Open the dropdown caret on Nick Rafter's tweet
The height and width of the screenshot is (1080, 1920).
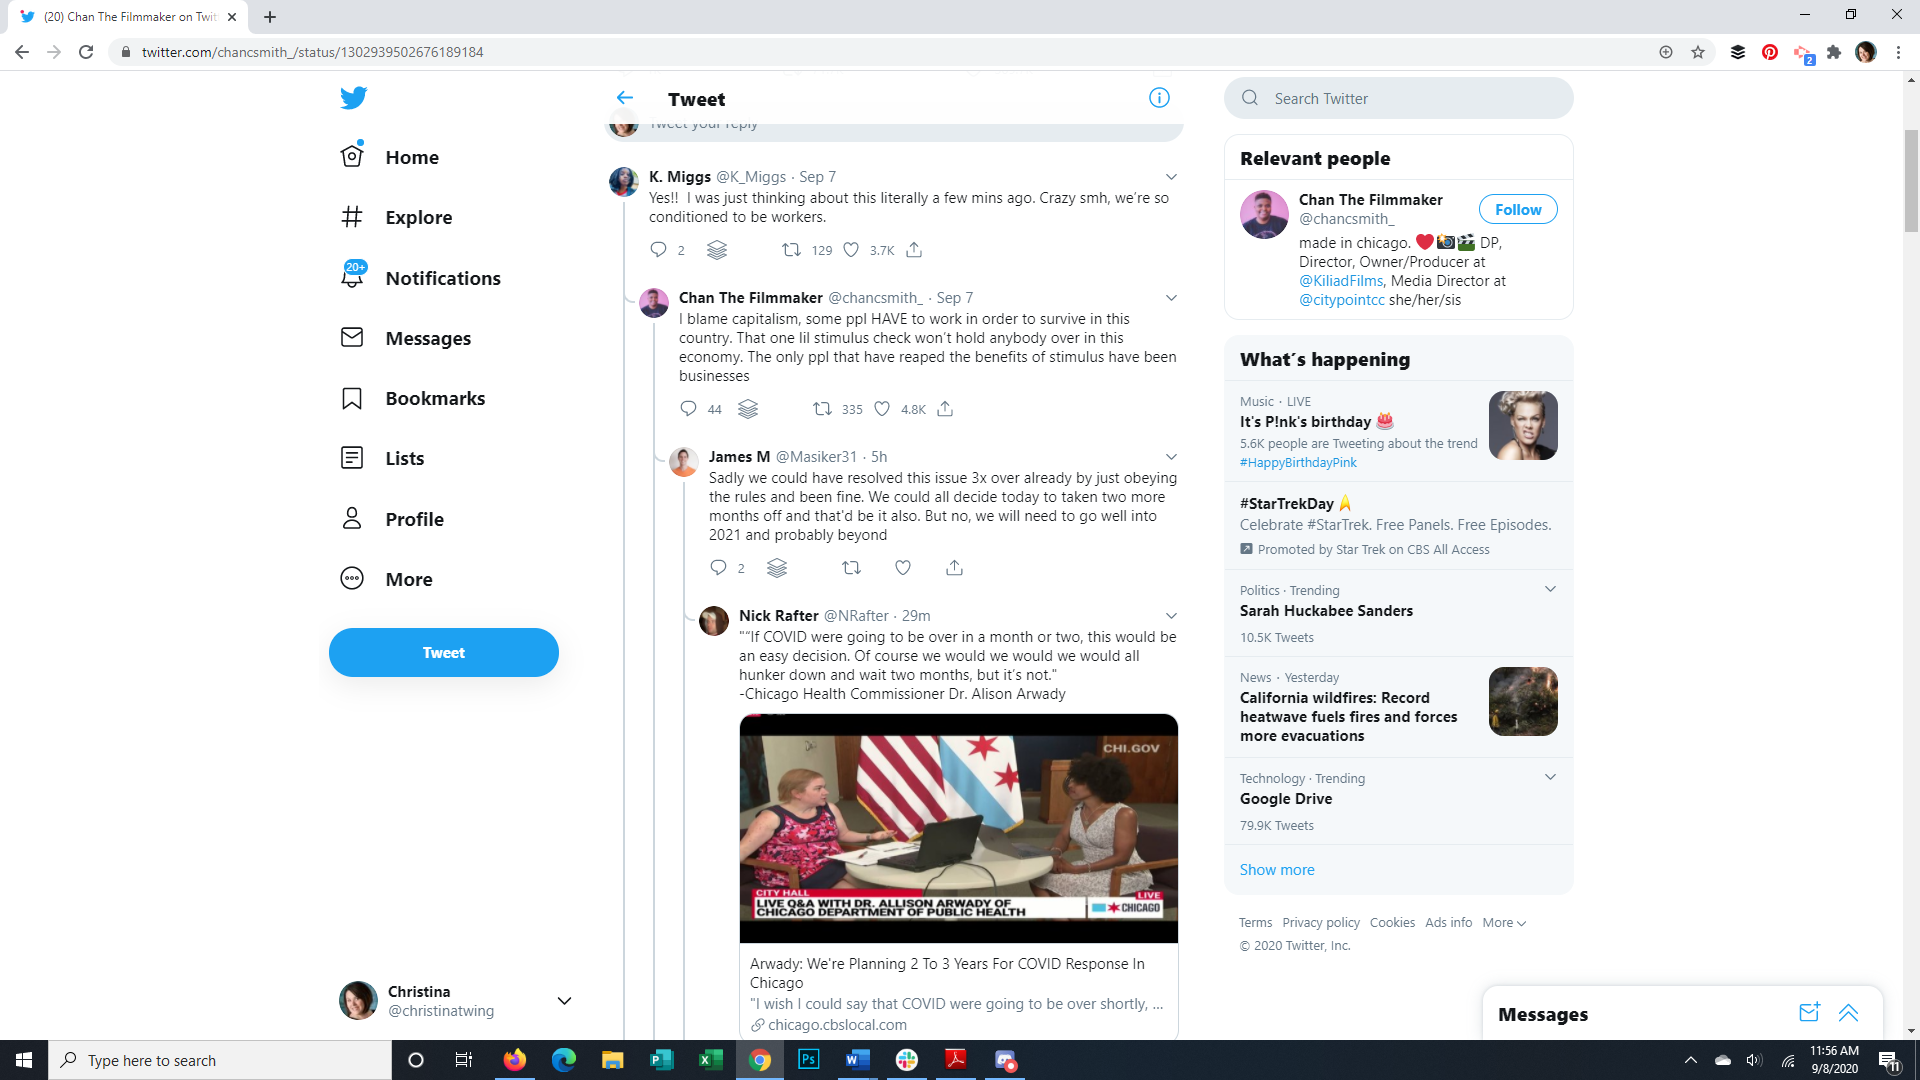click(1171, 616)
